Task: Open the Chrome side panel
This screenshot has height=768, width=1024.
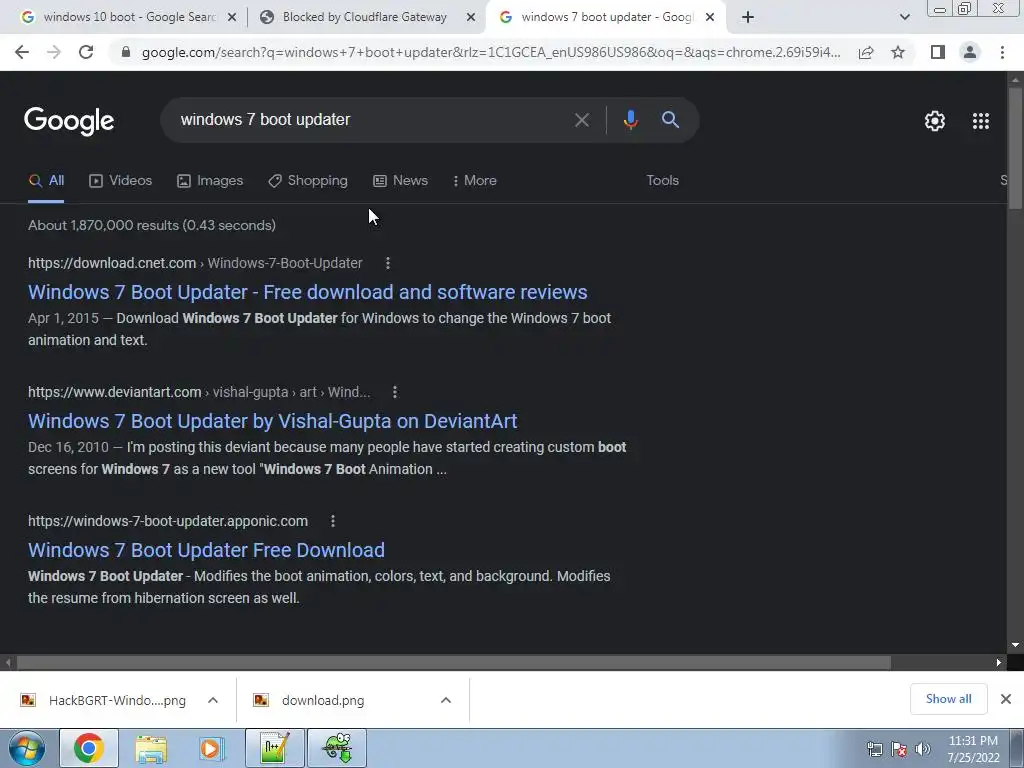Action: 938,52
